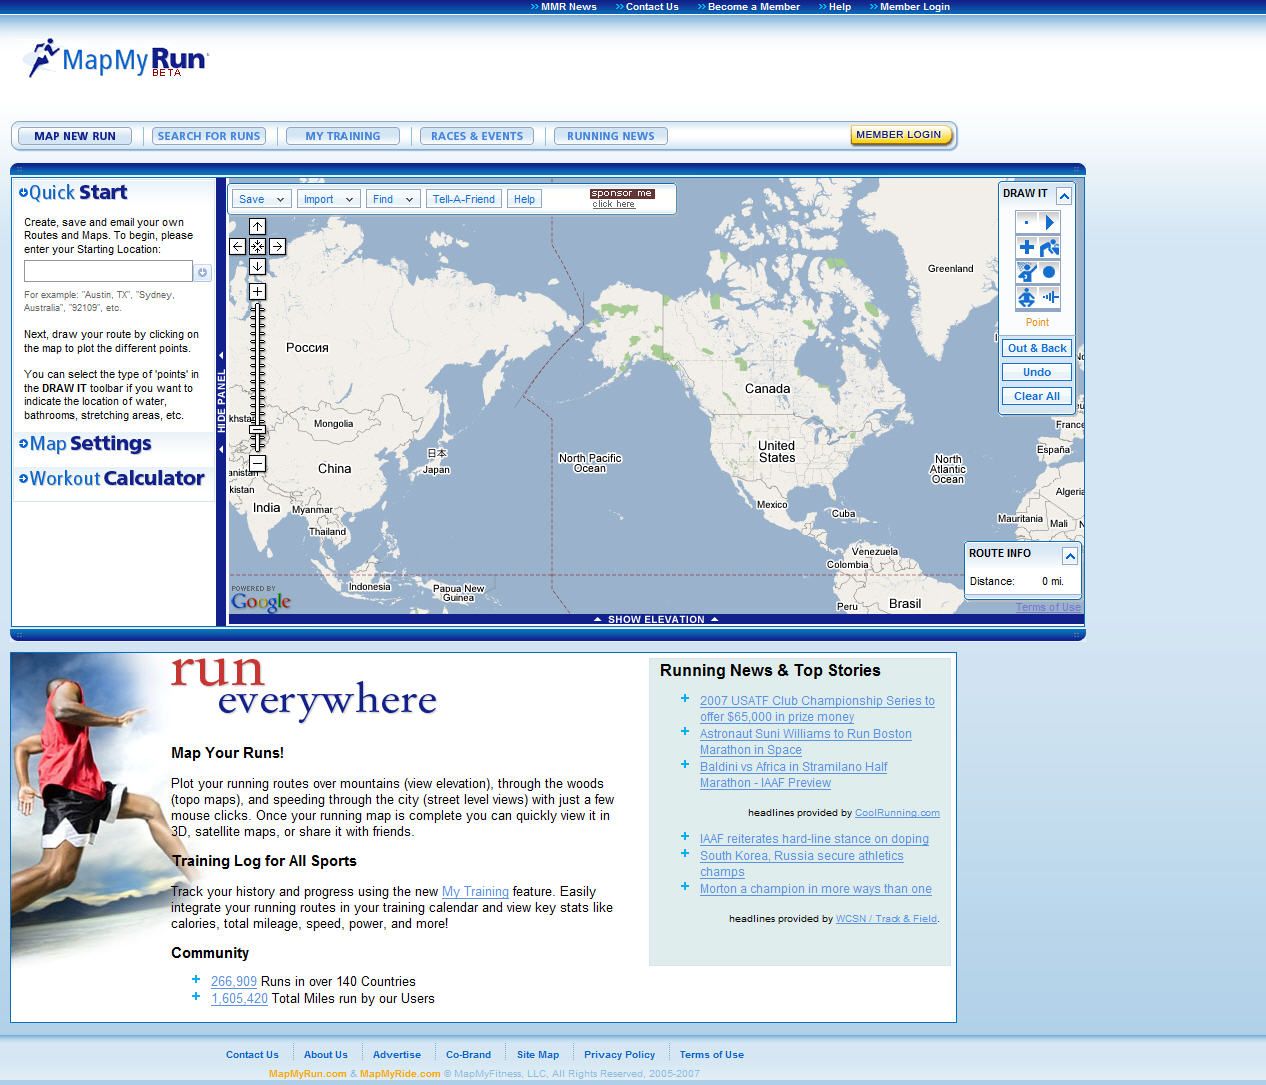Select the filled circle marker tool
The height and width of the screenshot is (1085, 1266).
point(1050,272)
